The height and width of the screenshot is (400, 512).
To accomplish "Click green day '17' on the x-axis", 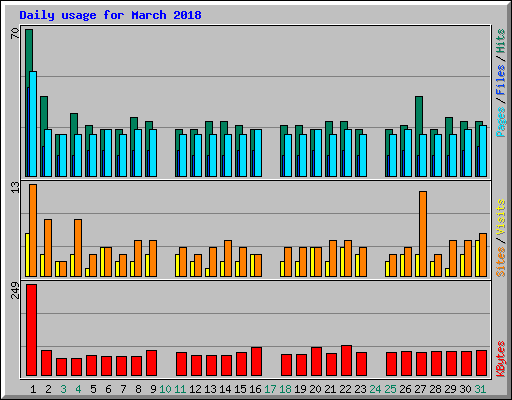I will pos(270,389).
